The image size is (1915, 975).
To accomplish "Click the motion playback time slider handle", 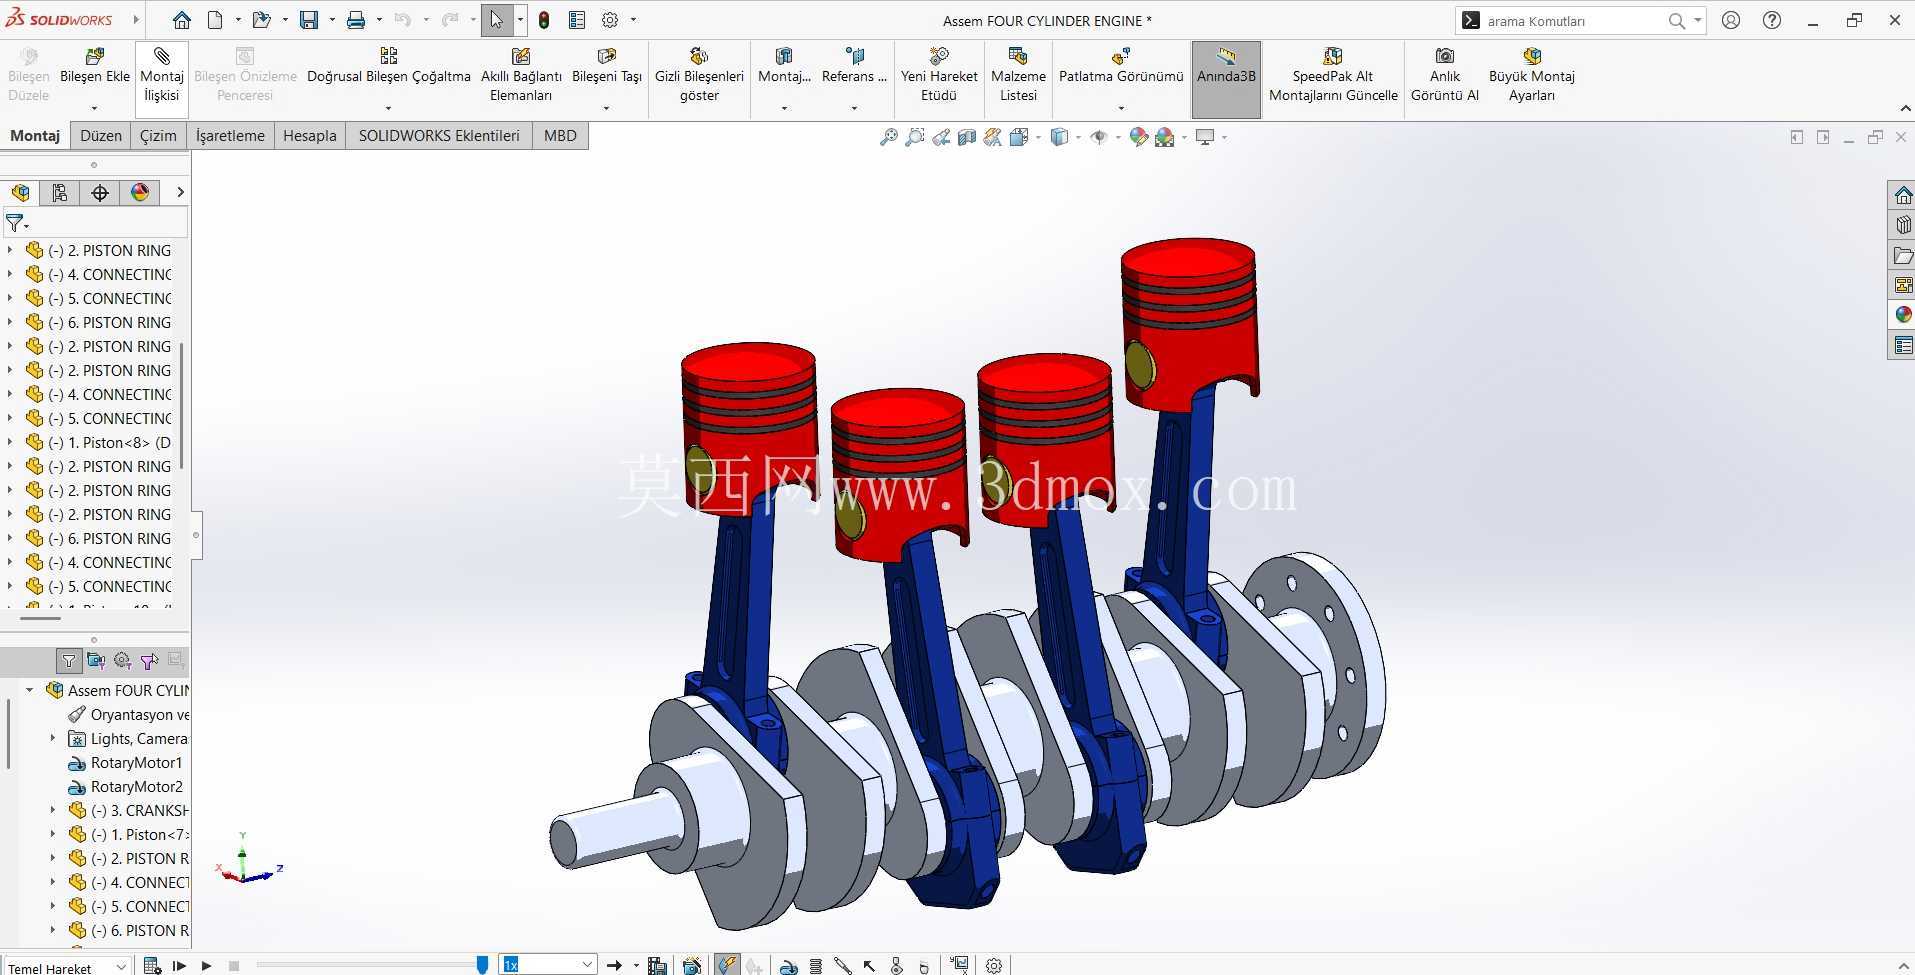I will point(482,964).
